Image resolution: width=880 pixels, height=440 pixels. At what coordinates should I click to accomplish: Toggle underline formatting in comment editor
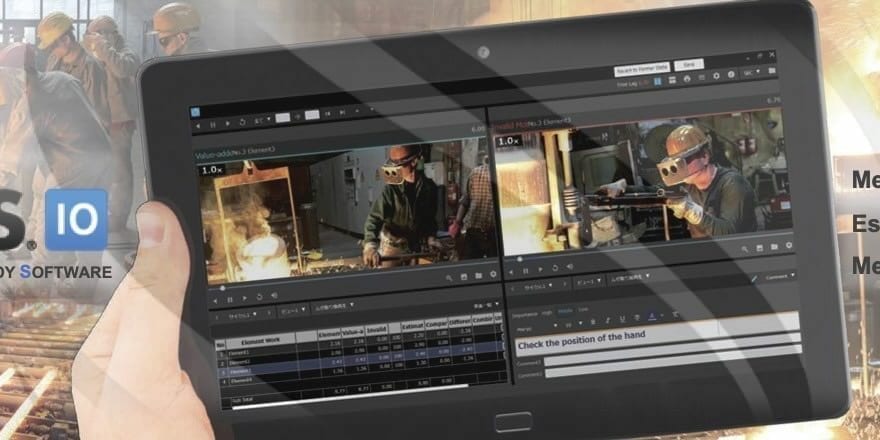tap(621, 320)
